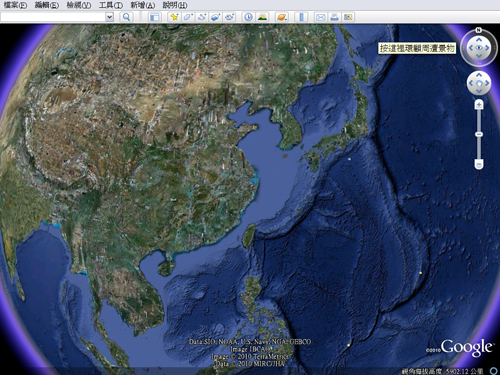This screenshot has height=375, width=500.
Task: Click the record a tour icon
Action: (230, 17)
